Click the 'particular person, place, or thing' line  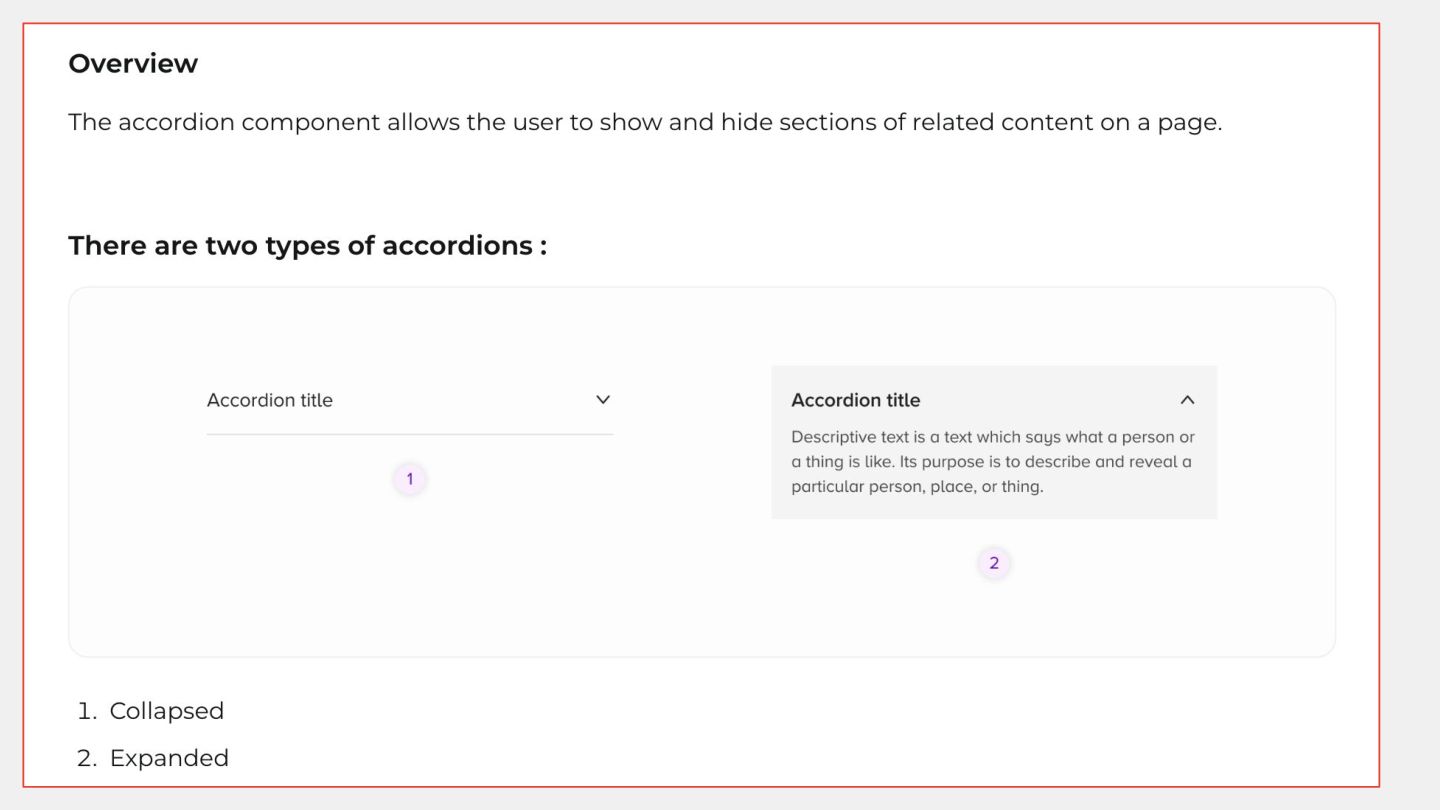[x=917, y=487]
